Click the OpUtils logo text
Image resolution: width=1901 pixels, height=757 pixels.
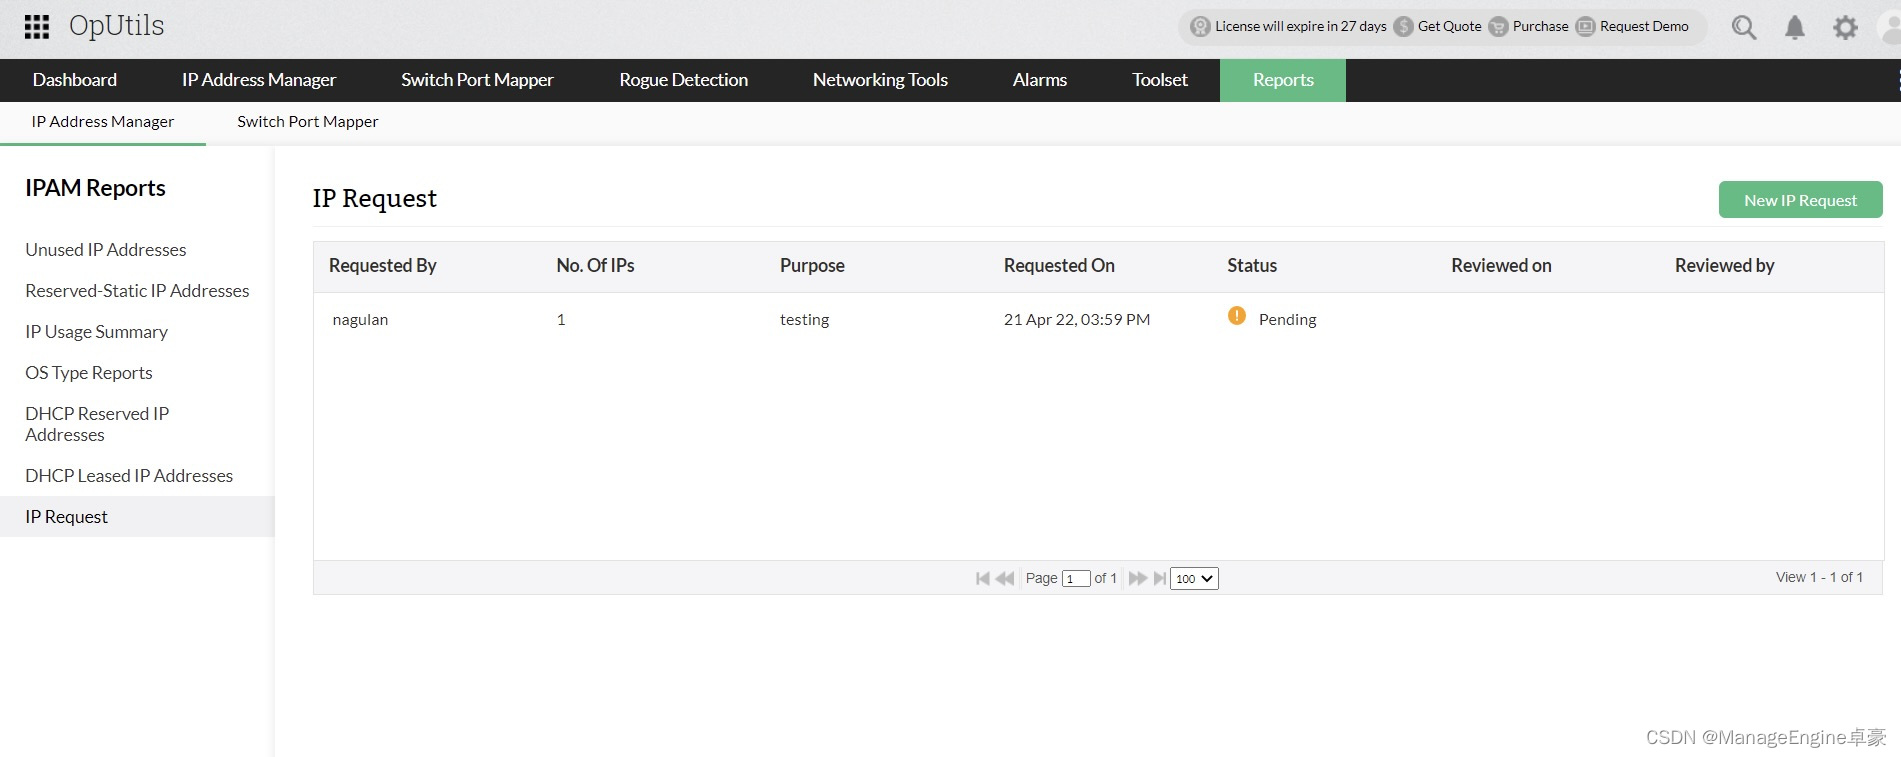(116, 27)
